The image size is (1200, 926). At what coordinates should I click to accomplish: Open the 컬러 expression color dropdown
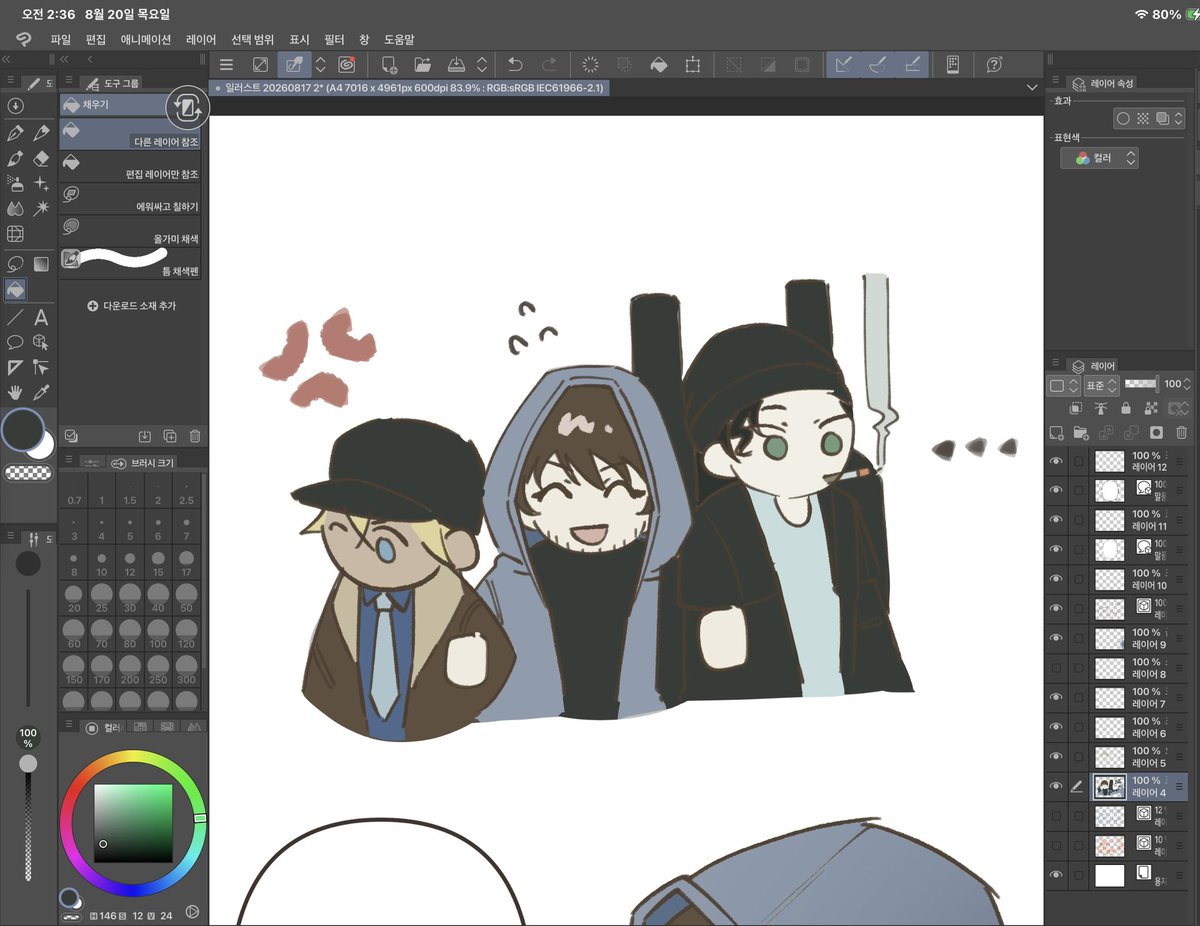1099,158
